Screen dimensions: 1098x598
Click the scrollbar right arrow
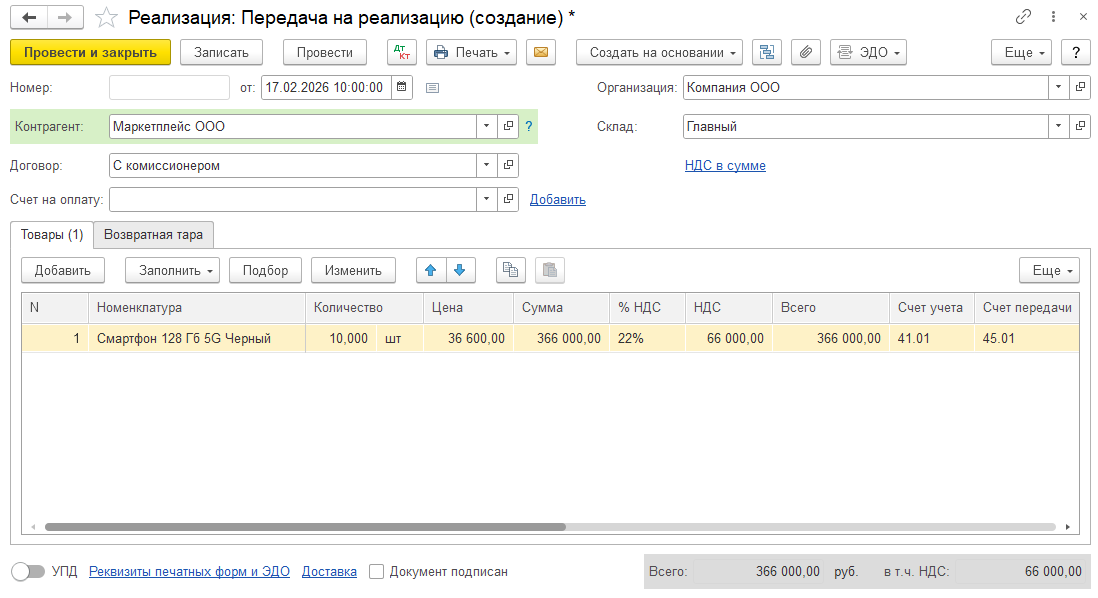point(1068,527)
